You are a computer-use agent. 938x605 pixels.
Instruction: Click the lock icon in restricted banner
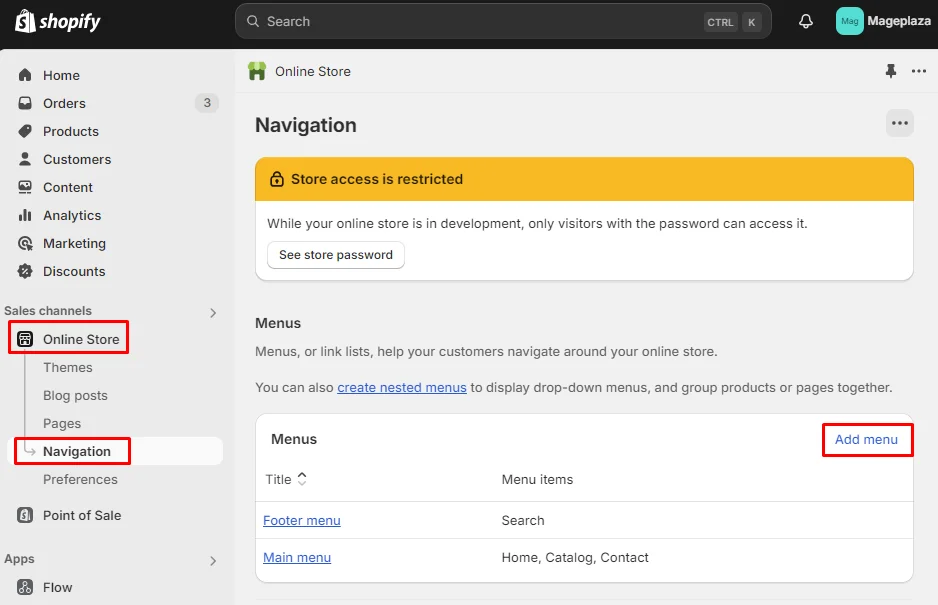(276, 179)
